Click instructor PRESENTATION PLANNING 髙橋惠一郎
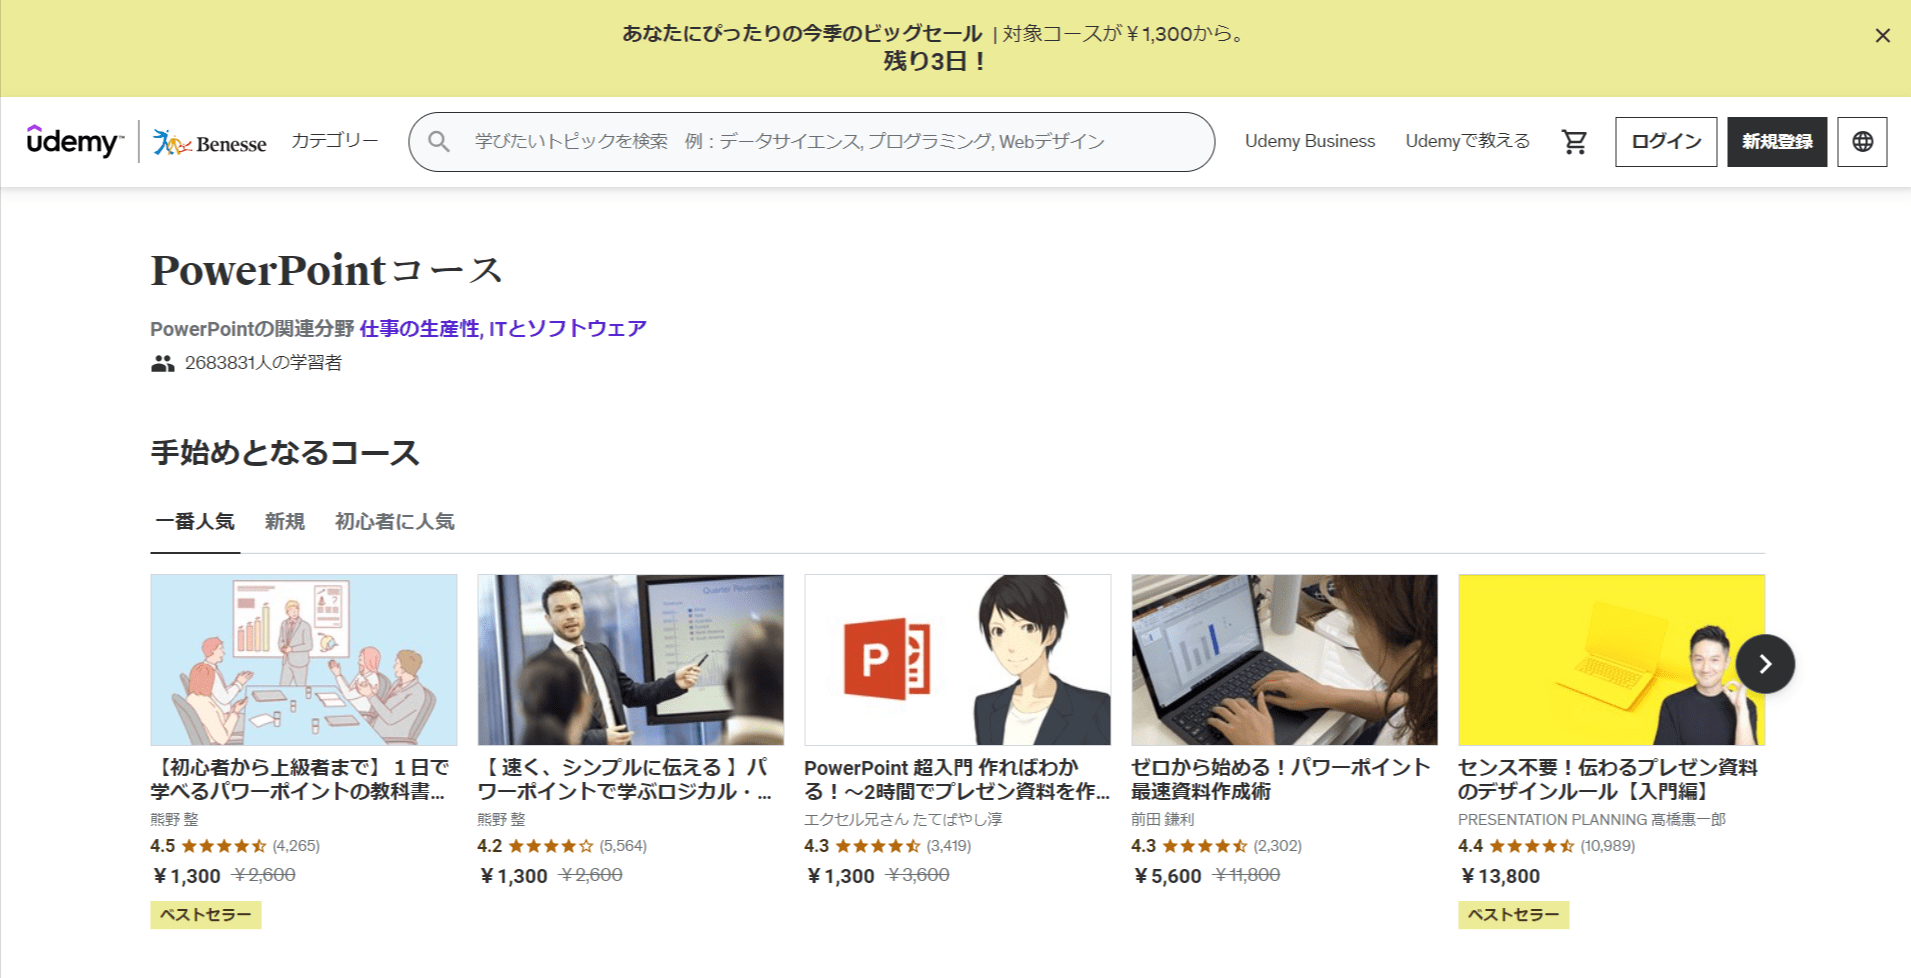 point(1592,819)
